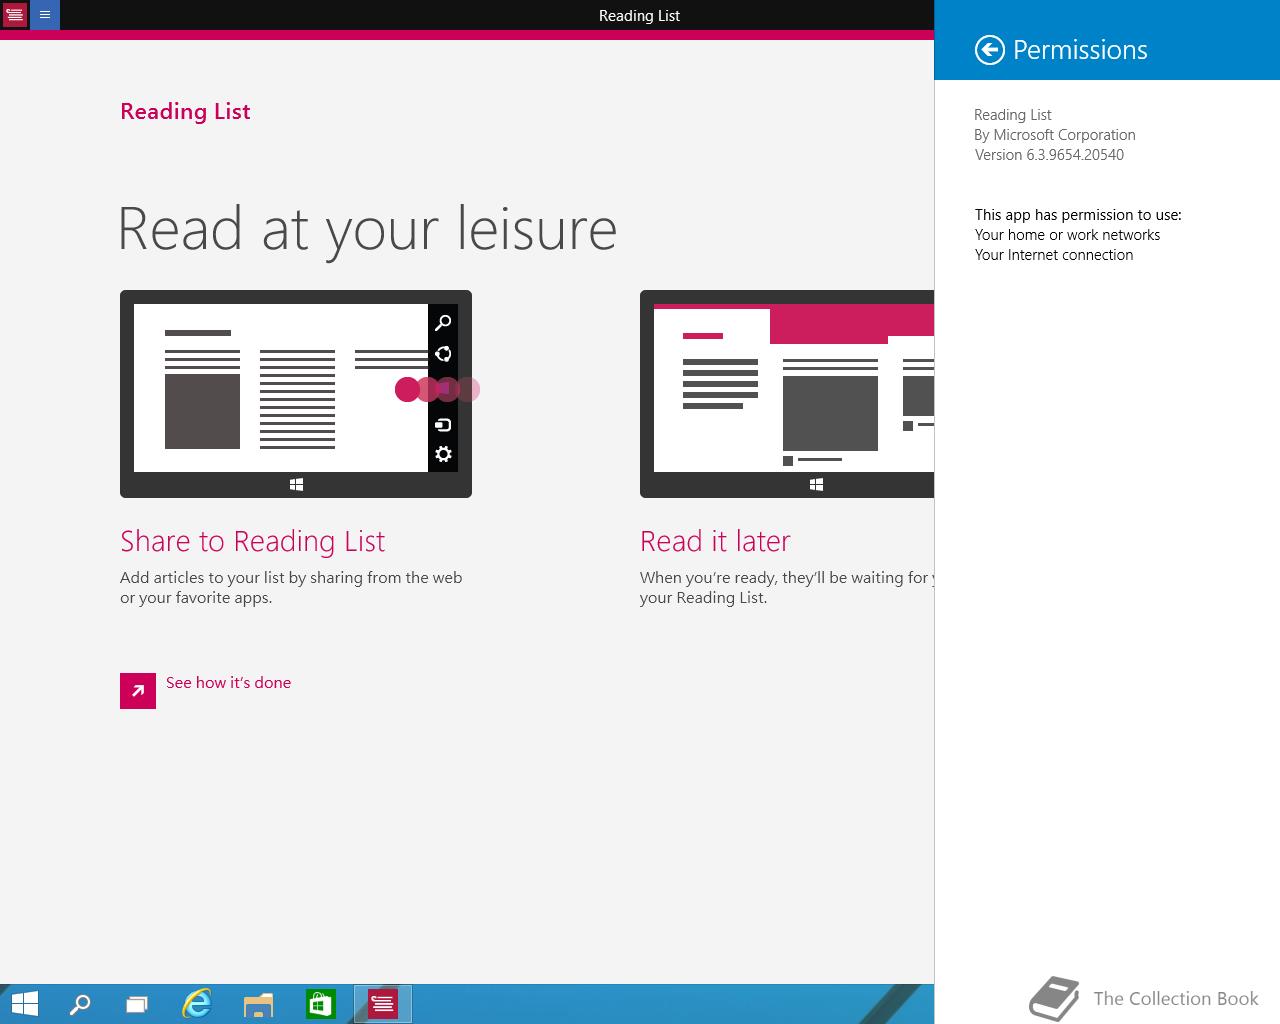Open the Reading List app icon in title bar
Screen dimensions: 1280x1024
click(15, 15)
